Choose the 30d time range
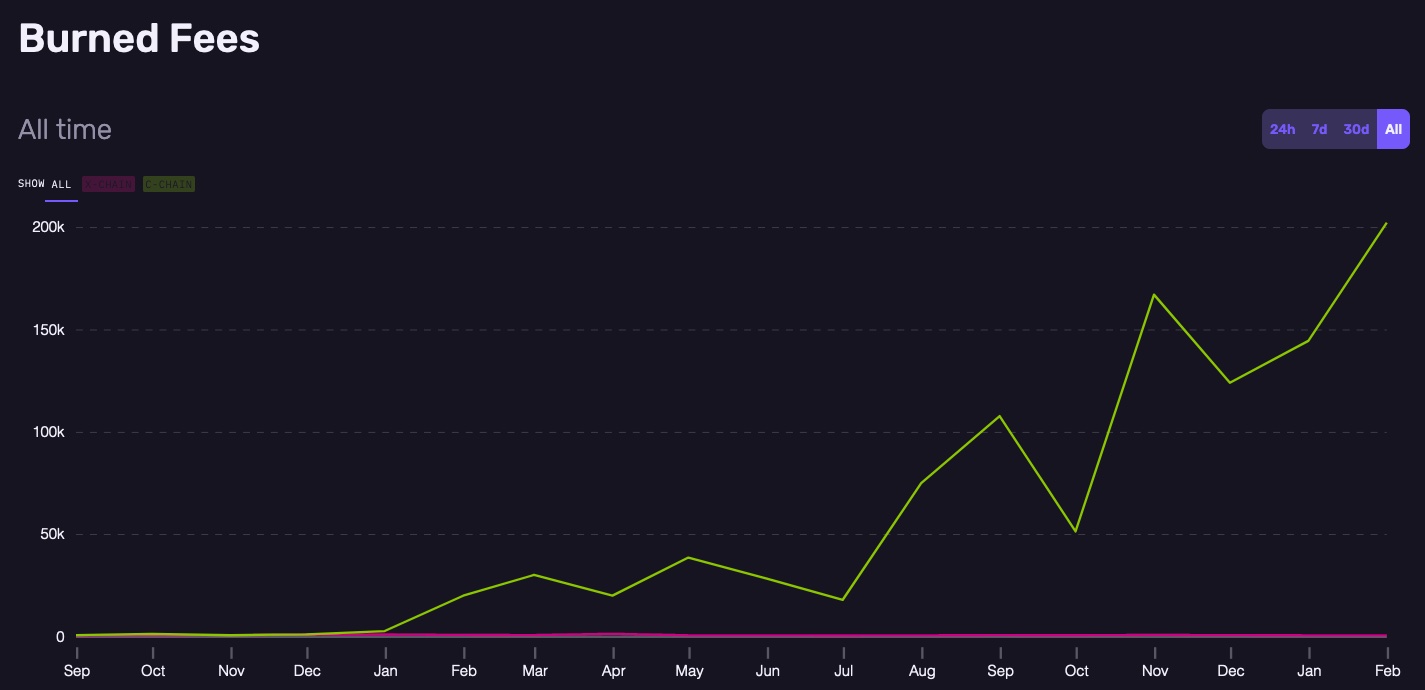This screenshot has height=690, width=1425. pyautogui.click(x=1356, y=129)
